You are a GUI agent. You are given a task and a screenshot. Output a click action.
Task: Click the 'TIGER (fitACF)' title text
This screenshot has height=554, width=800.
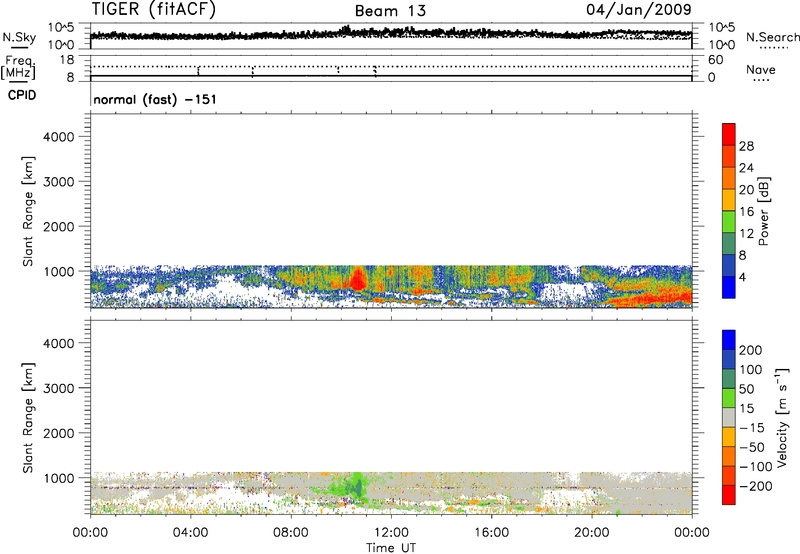(154, 9)
